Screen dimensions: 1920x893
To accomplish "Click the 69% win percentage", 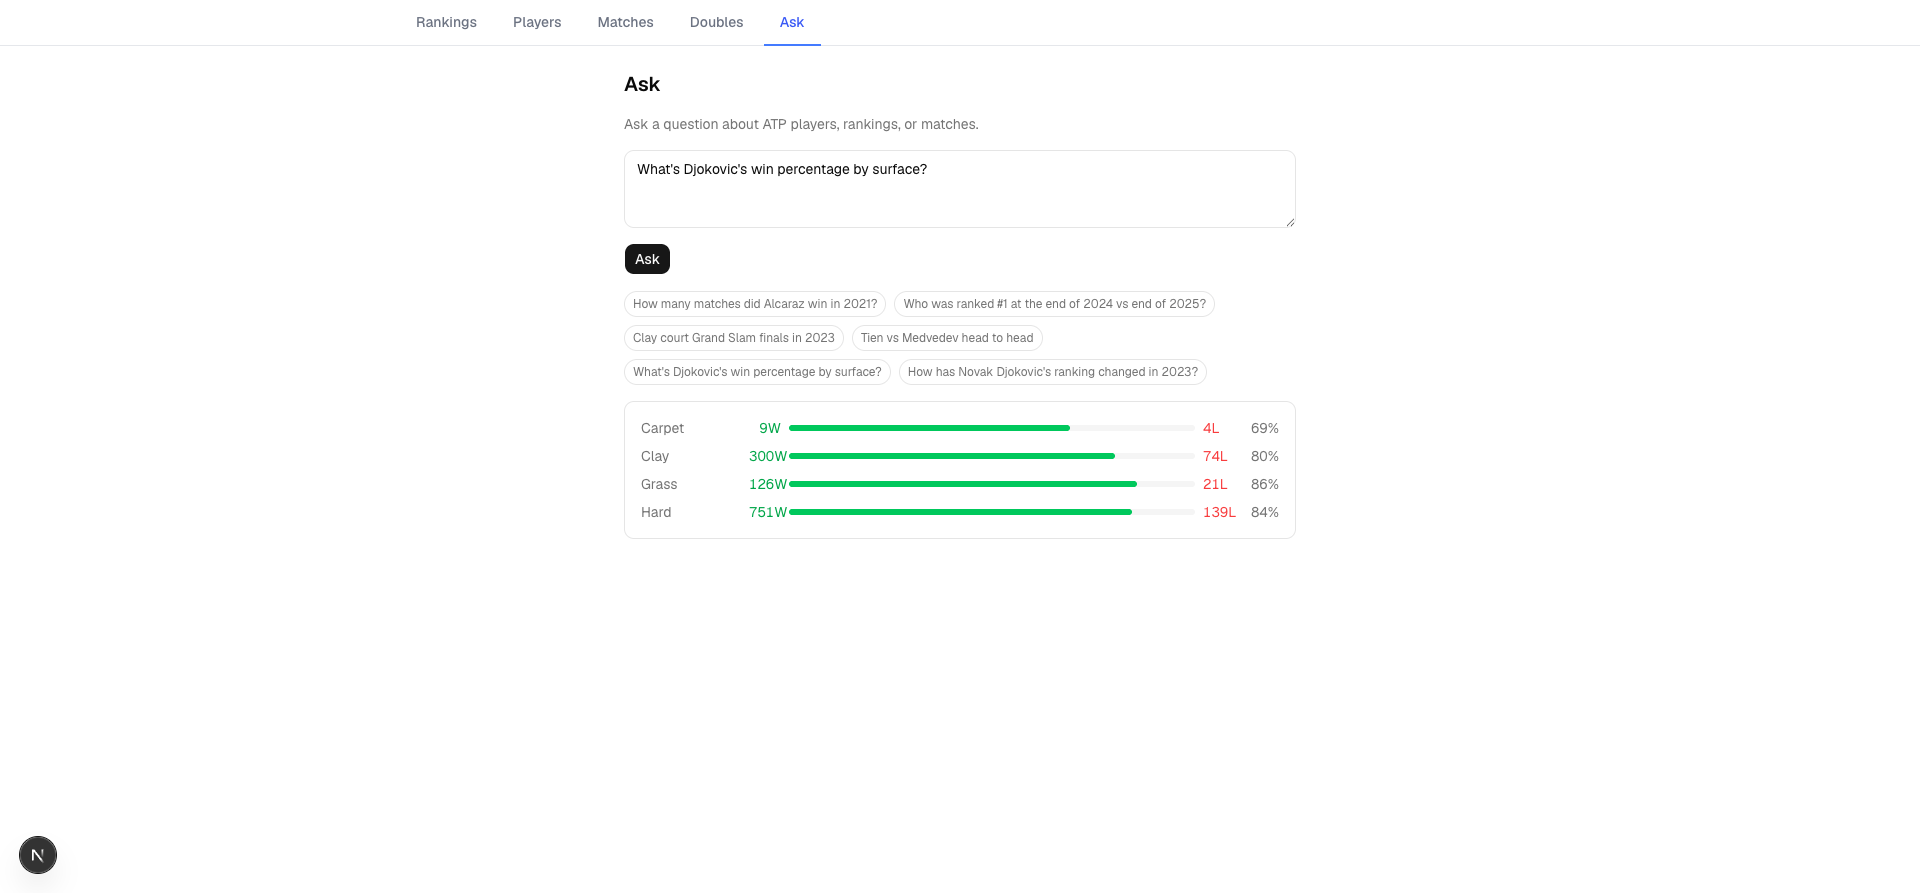I will click(1265, 428).
